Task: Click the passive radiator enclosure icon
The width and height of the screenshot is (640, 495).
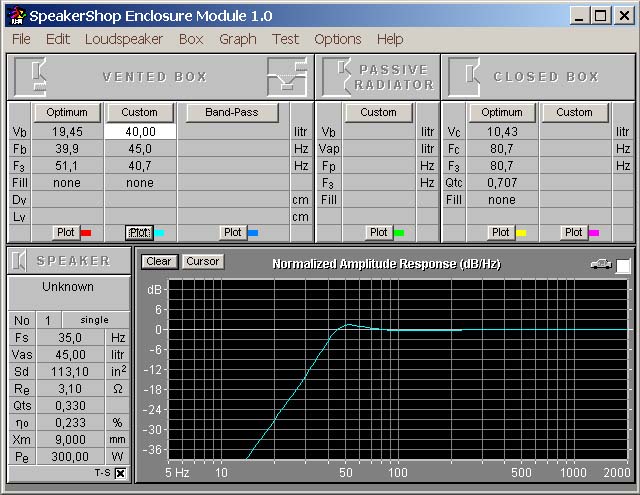Action: click(337, 77)
